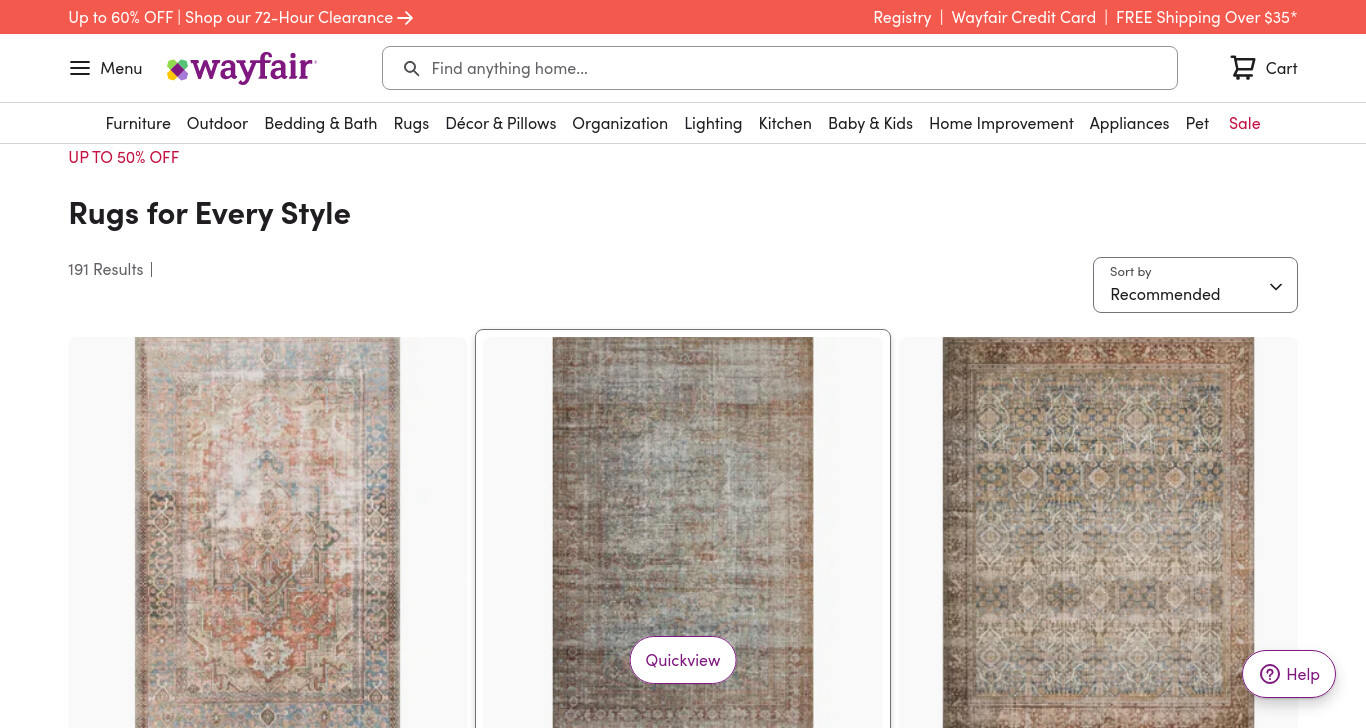
Task: Open the Furniture category
Action: click(138, 123)
